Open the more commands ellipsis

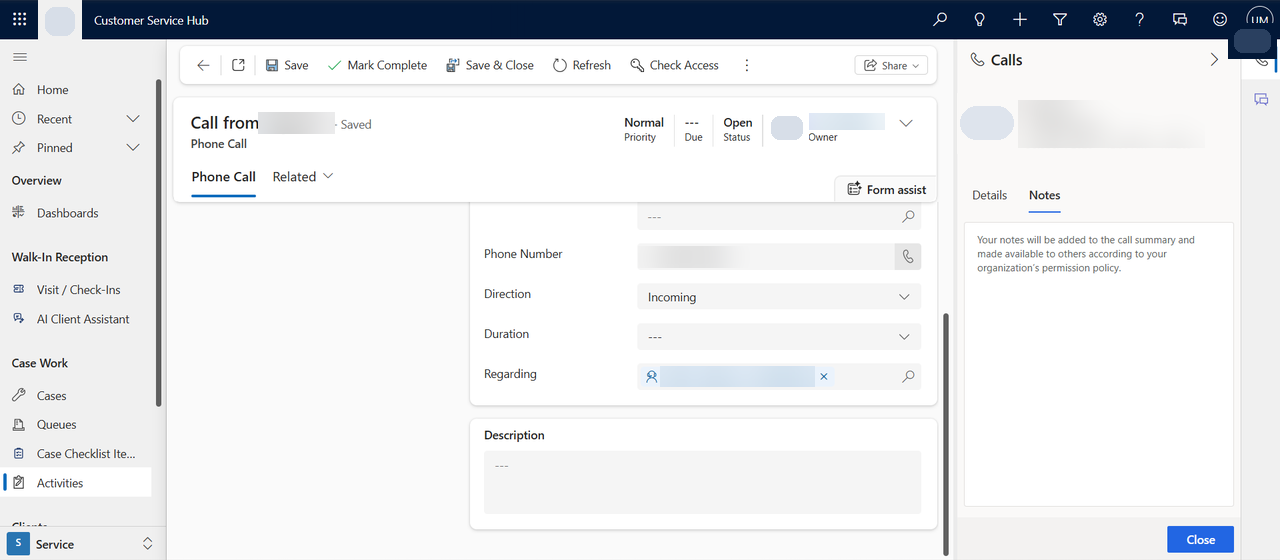click(x=746, y=65)
